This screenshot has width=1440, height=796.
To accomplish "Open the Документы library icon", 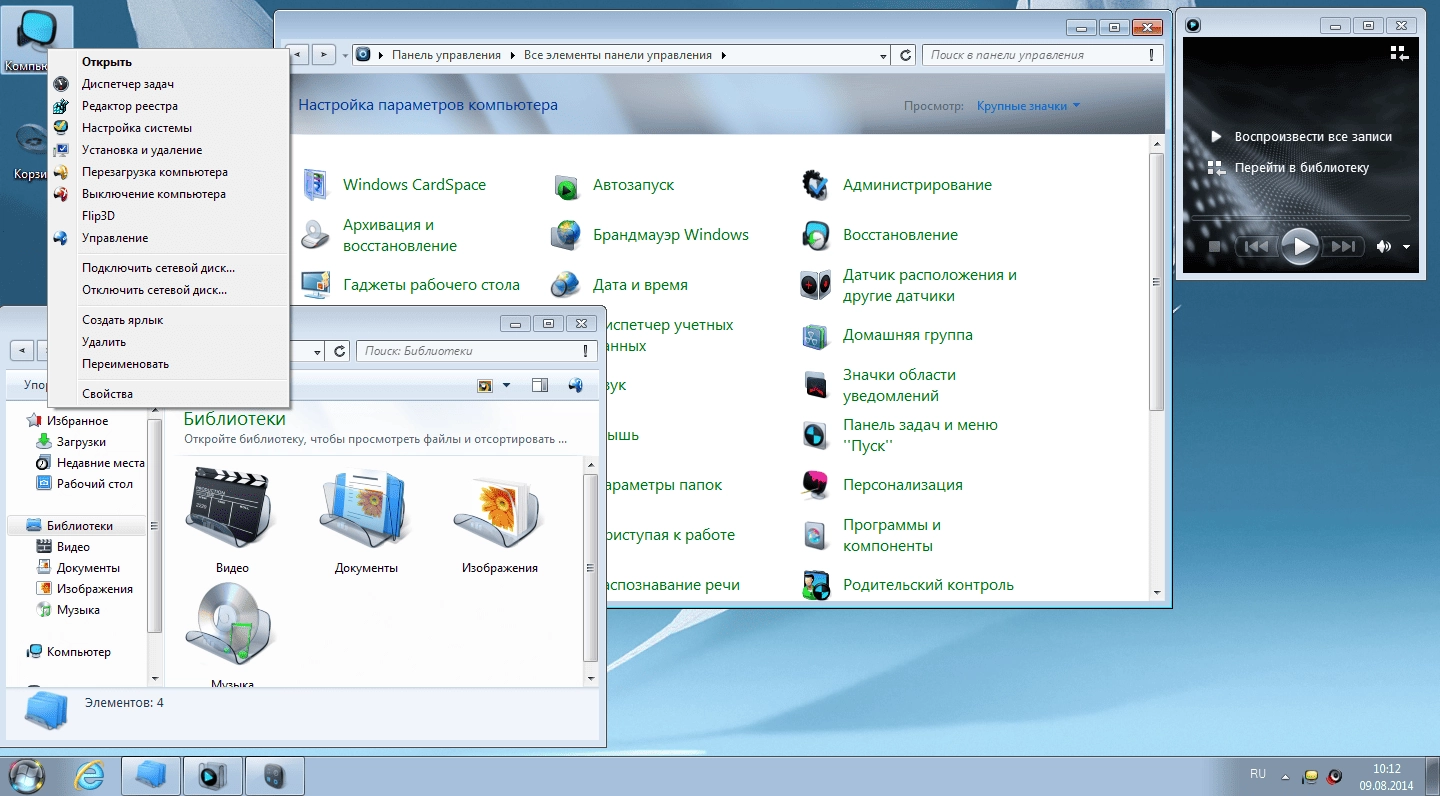I will click(366, 510).
